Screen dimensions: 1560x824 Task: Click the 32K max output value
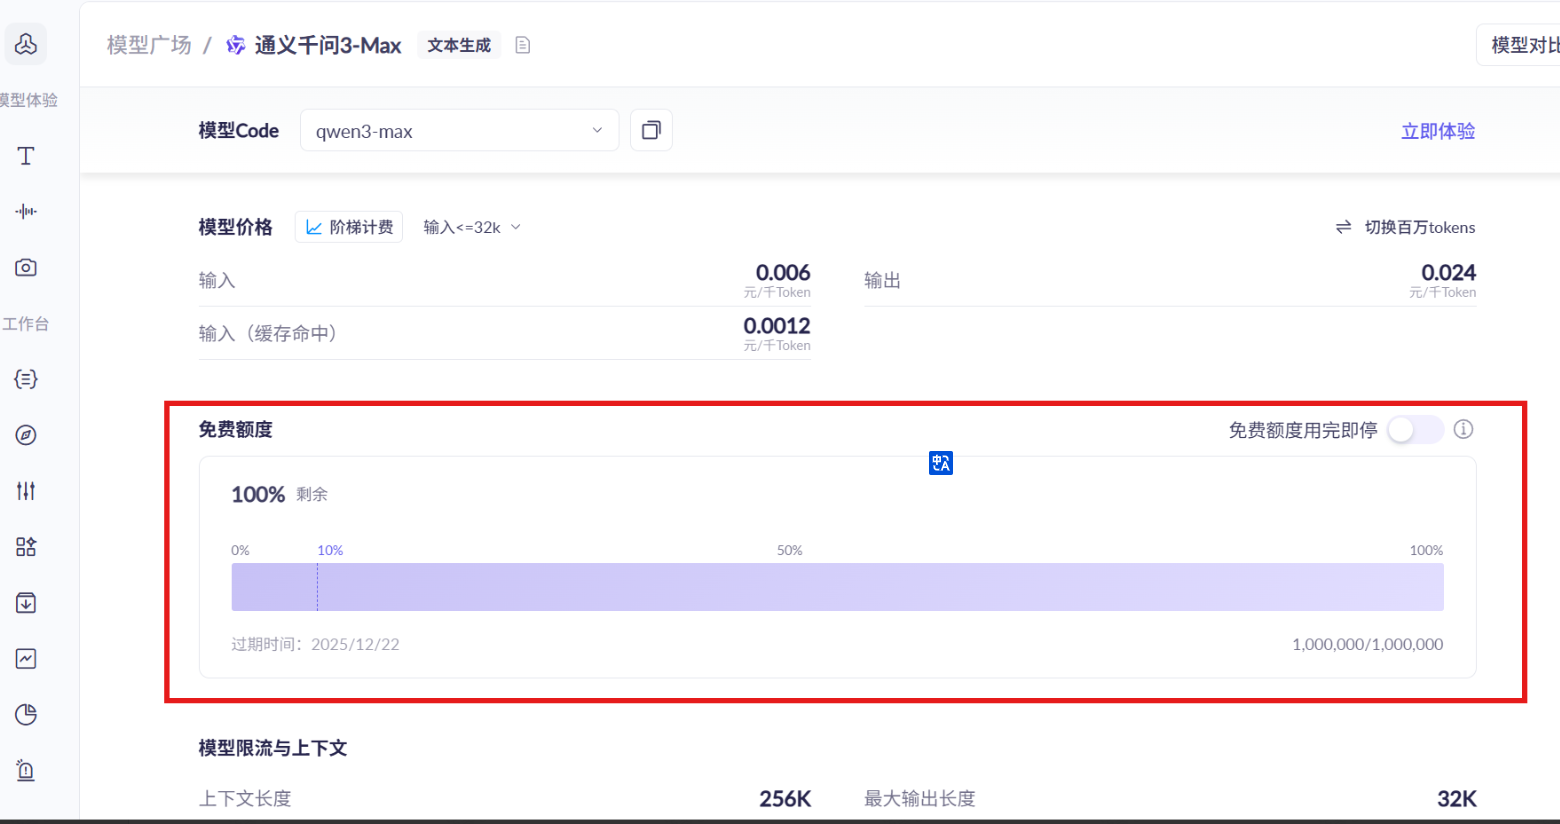[x=1457, y=798]
